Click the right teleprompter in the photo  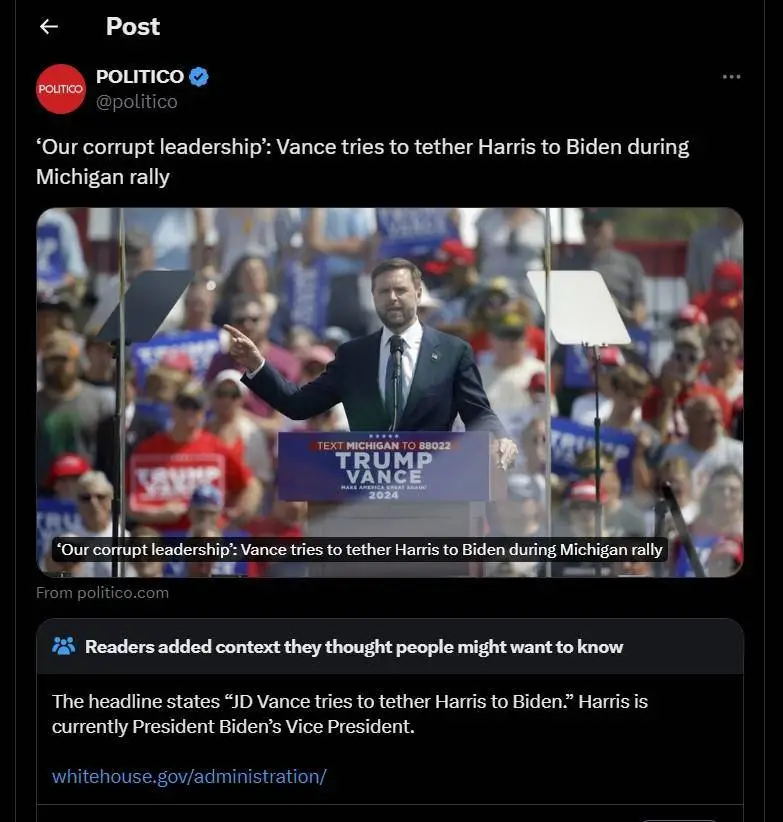[578, 306]
